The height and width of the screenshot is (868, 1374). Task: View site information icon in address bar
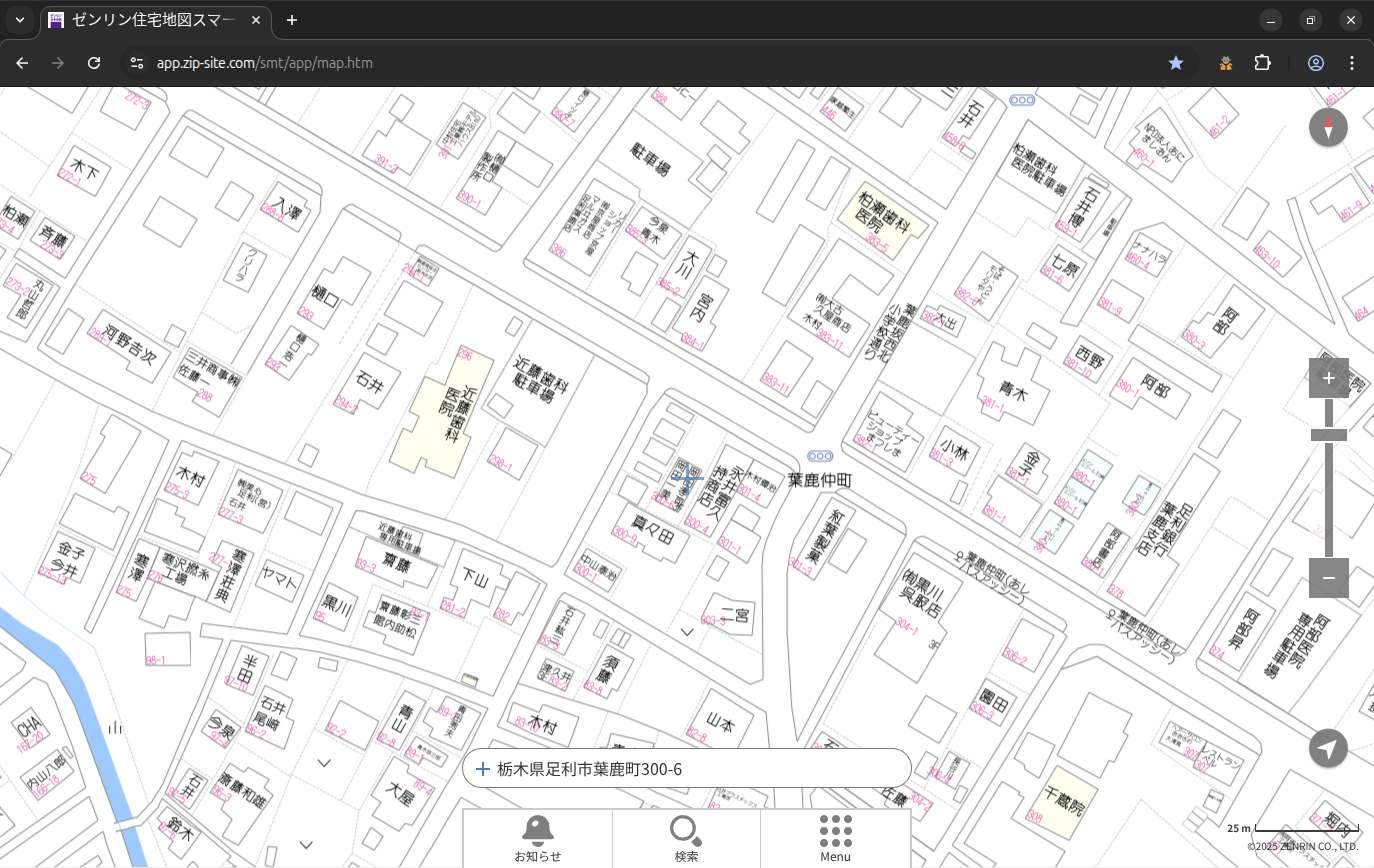click(x=137, y=63)
